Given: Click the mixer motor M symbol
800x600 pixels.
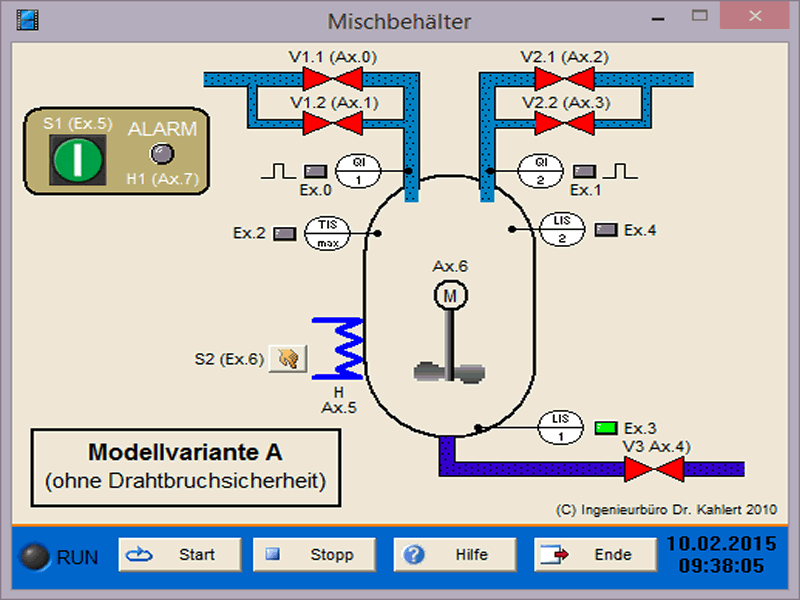Looking at the screenshot, I should (x=450, y=295).
